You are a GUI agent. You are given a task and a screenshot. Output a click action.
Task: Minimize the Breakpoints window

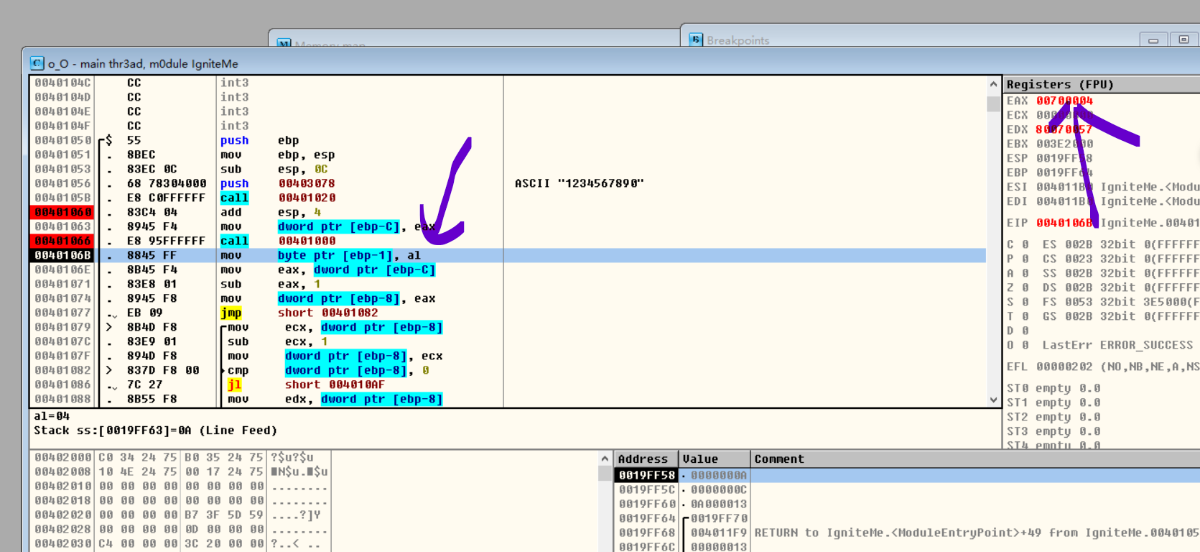(1154, 40)
